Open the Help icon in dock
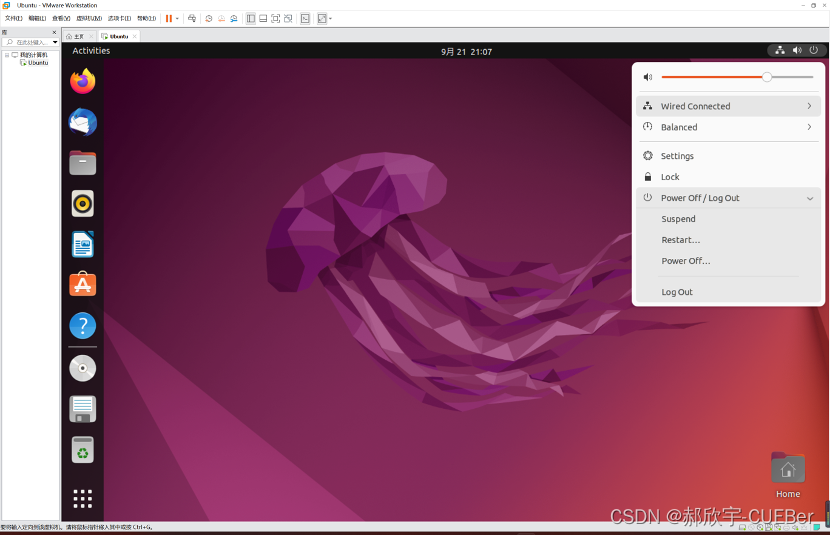 (83, 326)
